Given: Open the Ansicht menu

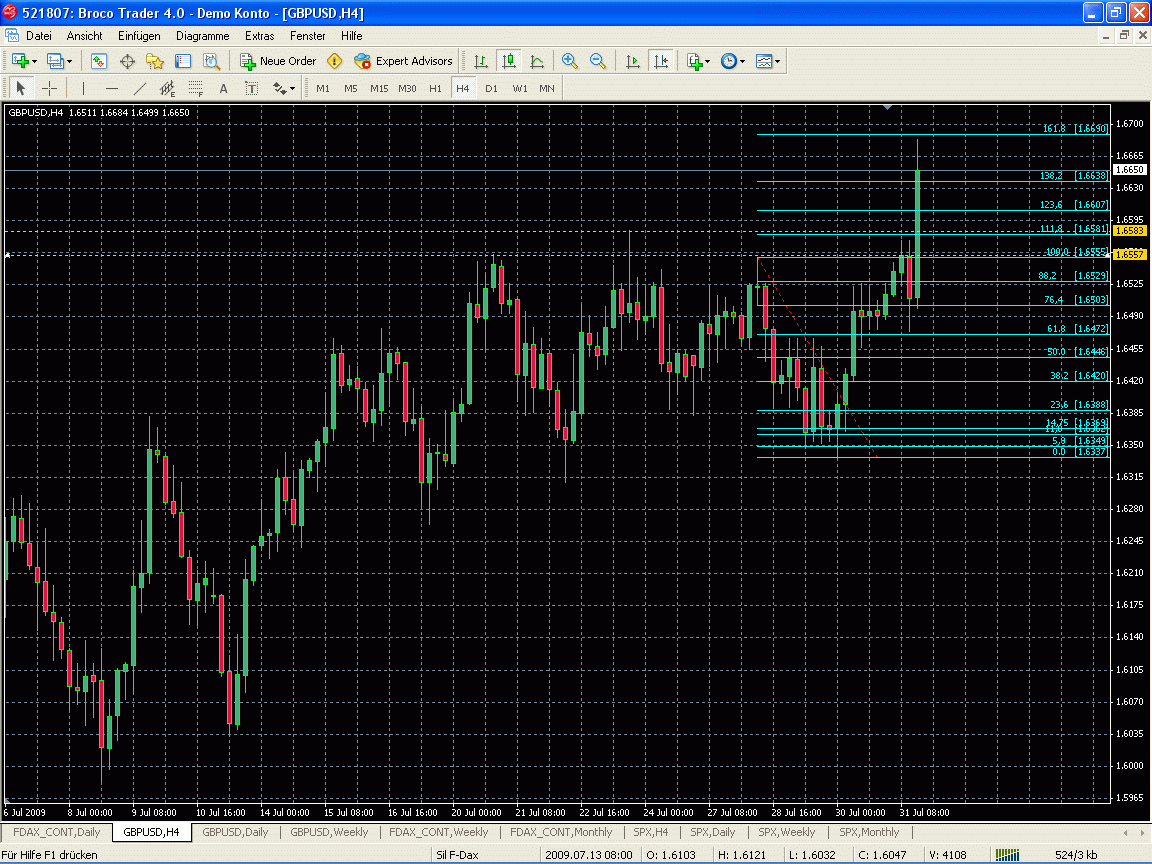Looking at the screenshot, I should point(84,36).
